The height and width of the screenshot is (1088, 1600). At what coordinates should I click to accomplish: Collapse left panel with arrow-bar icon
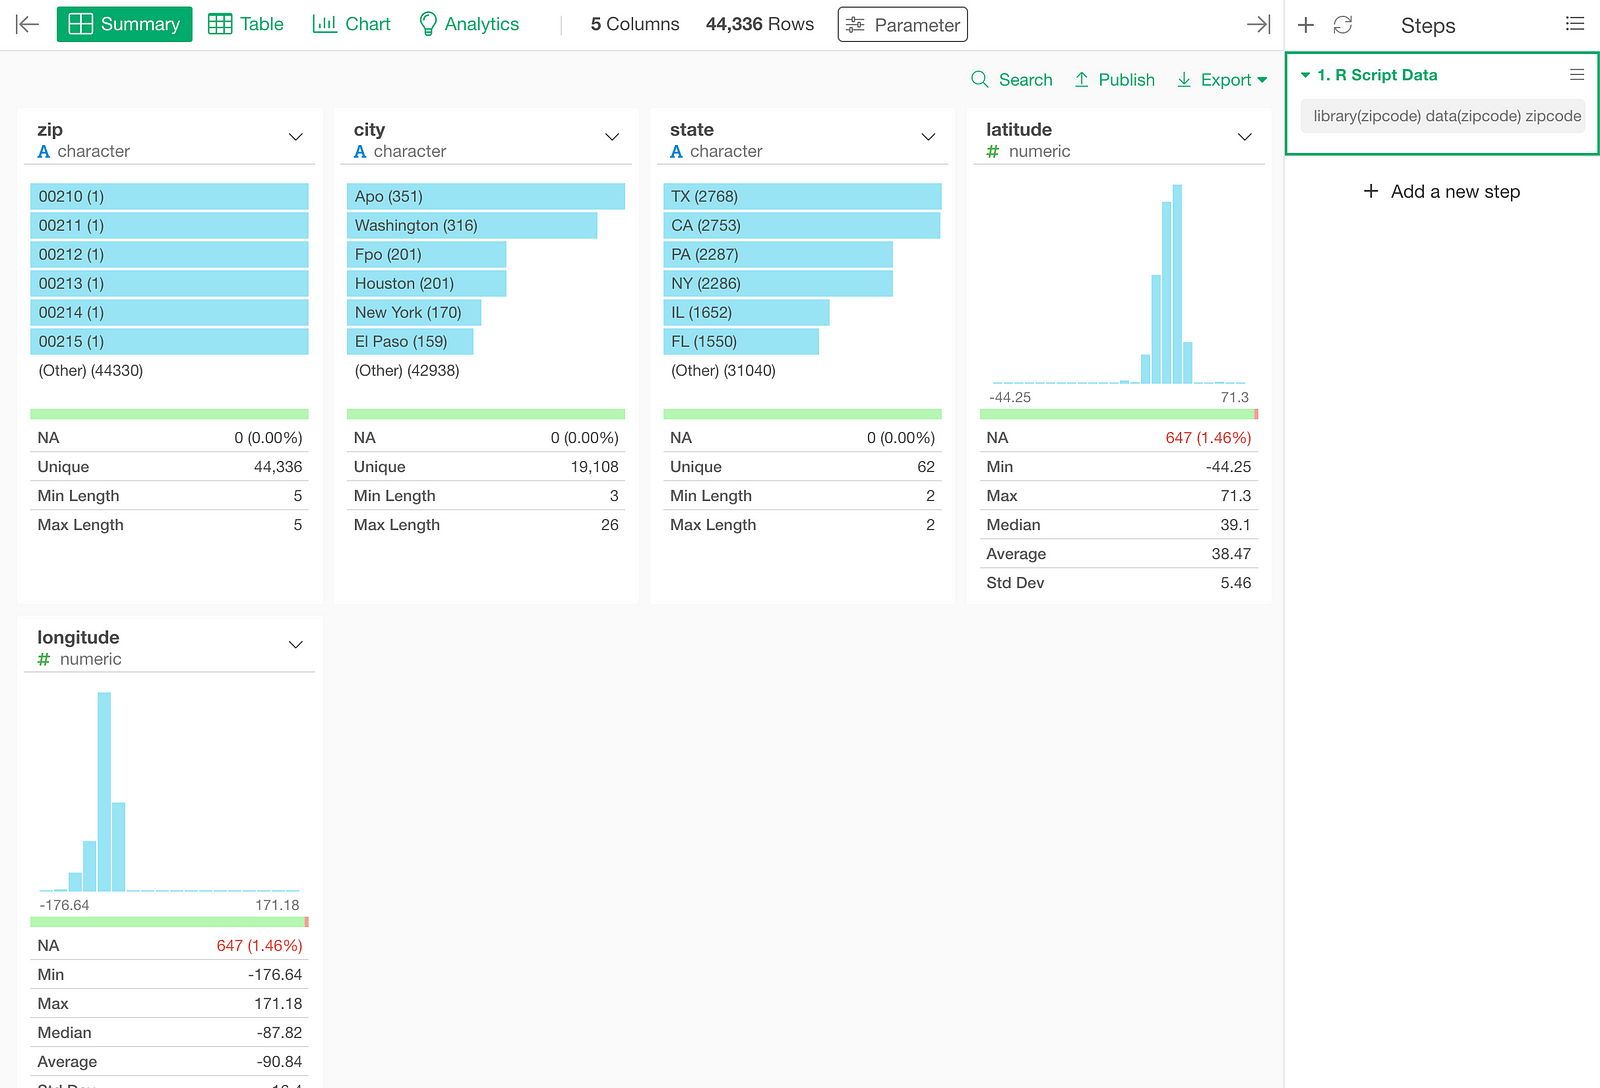coord(27,24)
